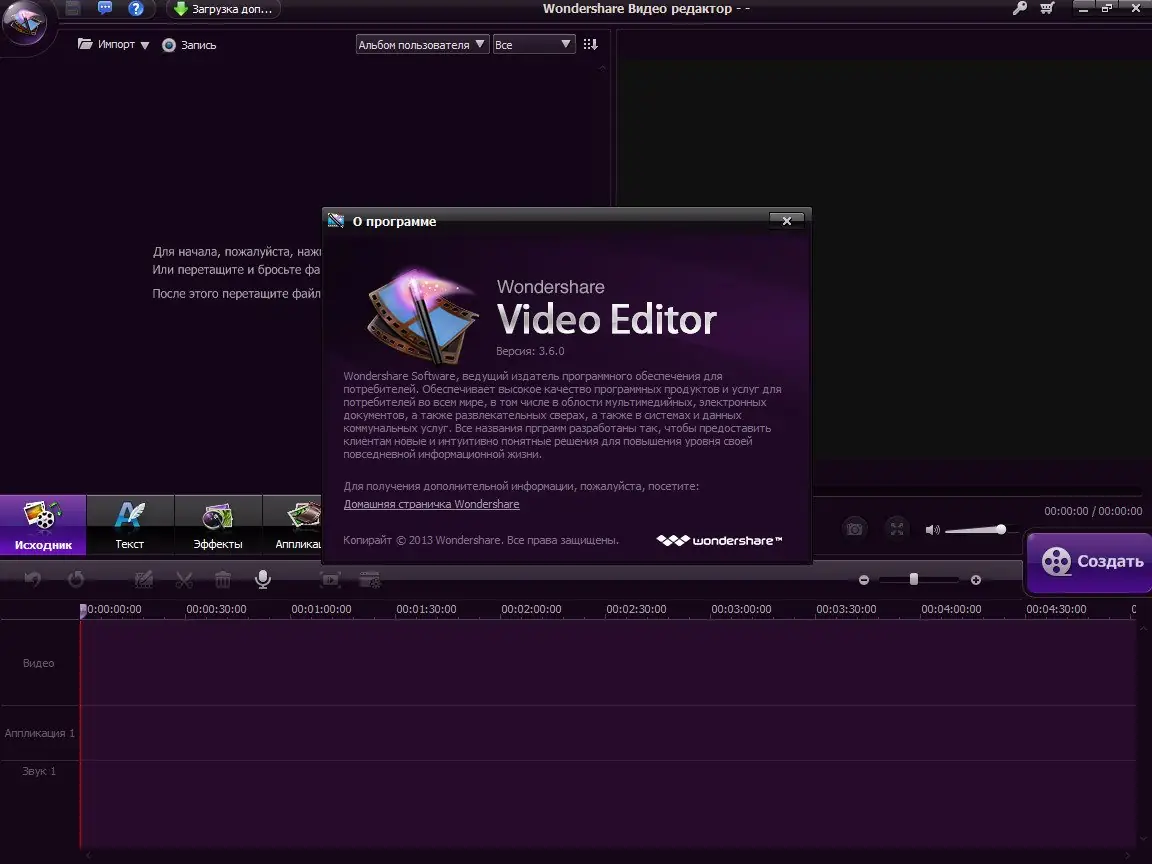
Task: Adjust the preview volume slider
Action: 980,530
